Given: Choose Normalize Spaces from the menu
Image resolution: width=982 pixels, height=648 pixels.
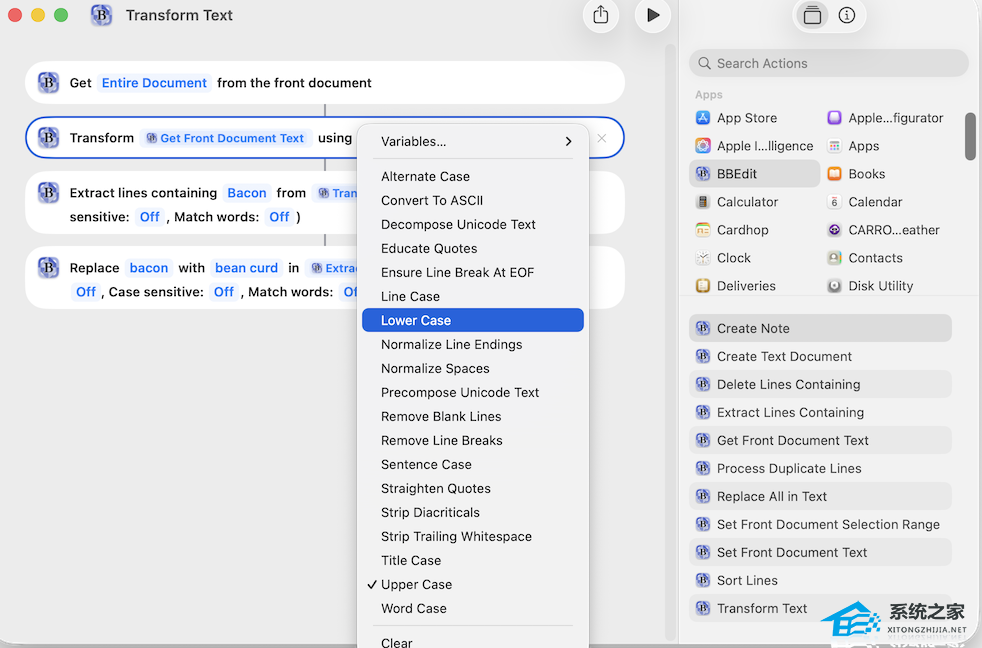Looking at the screenshot, I should tap(473, 368).
